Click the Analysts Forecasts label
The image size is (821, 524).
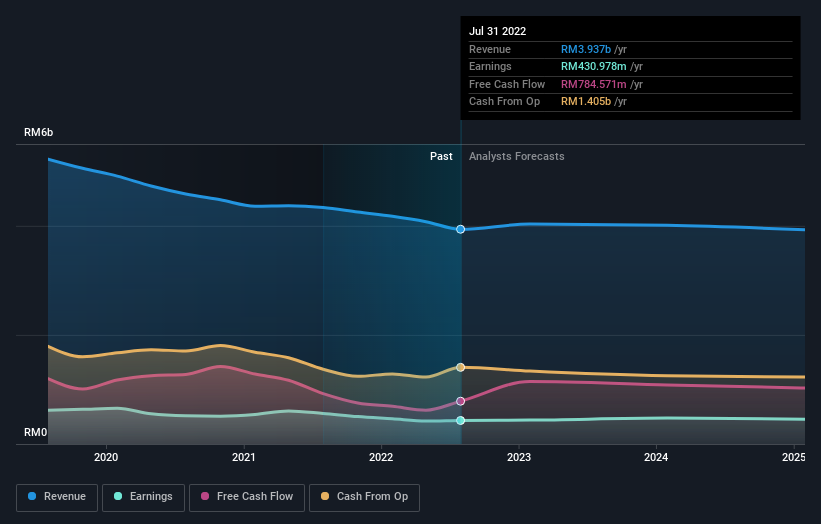tap(516, 156)
